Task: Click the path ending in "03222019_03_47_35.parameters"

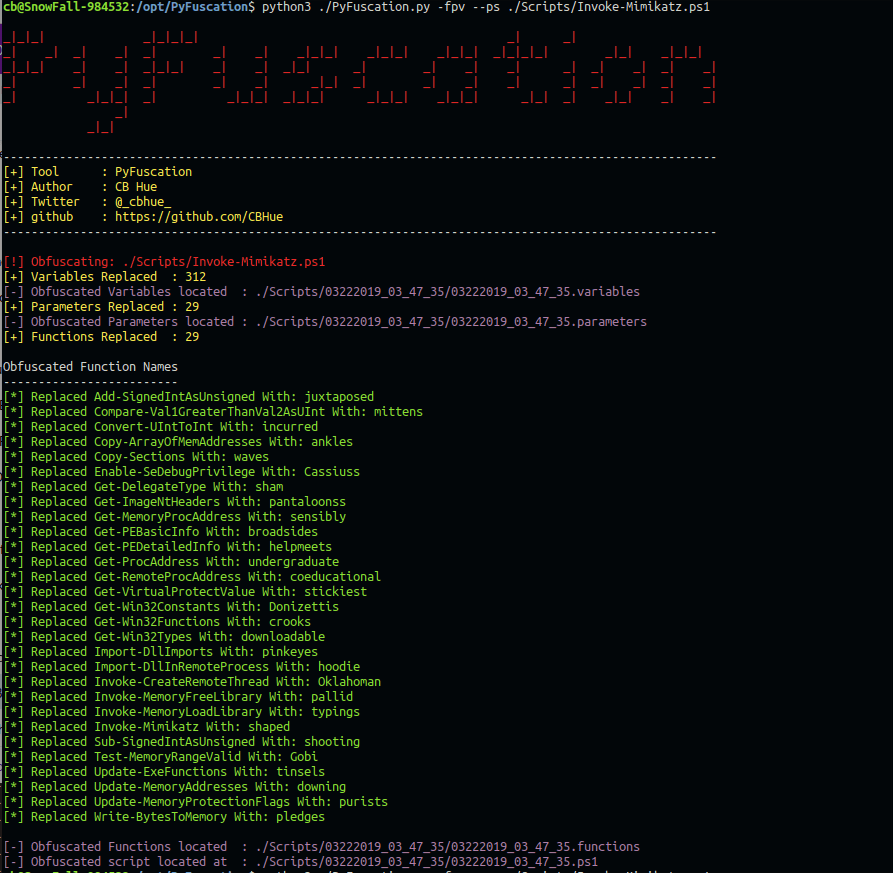Action: pyautogui.click(x=451, y=322)
